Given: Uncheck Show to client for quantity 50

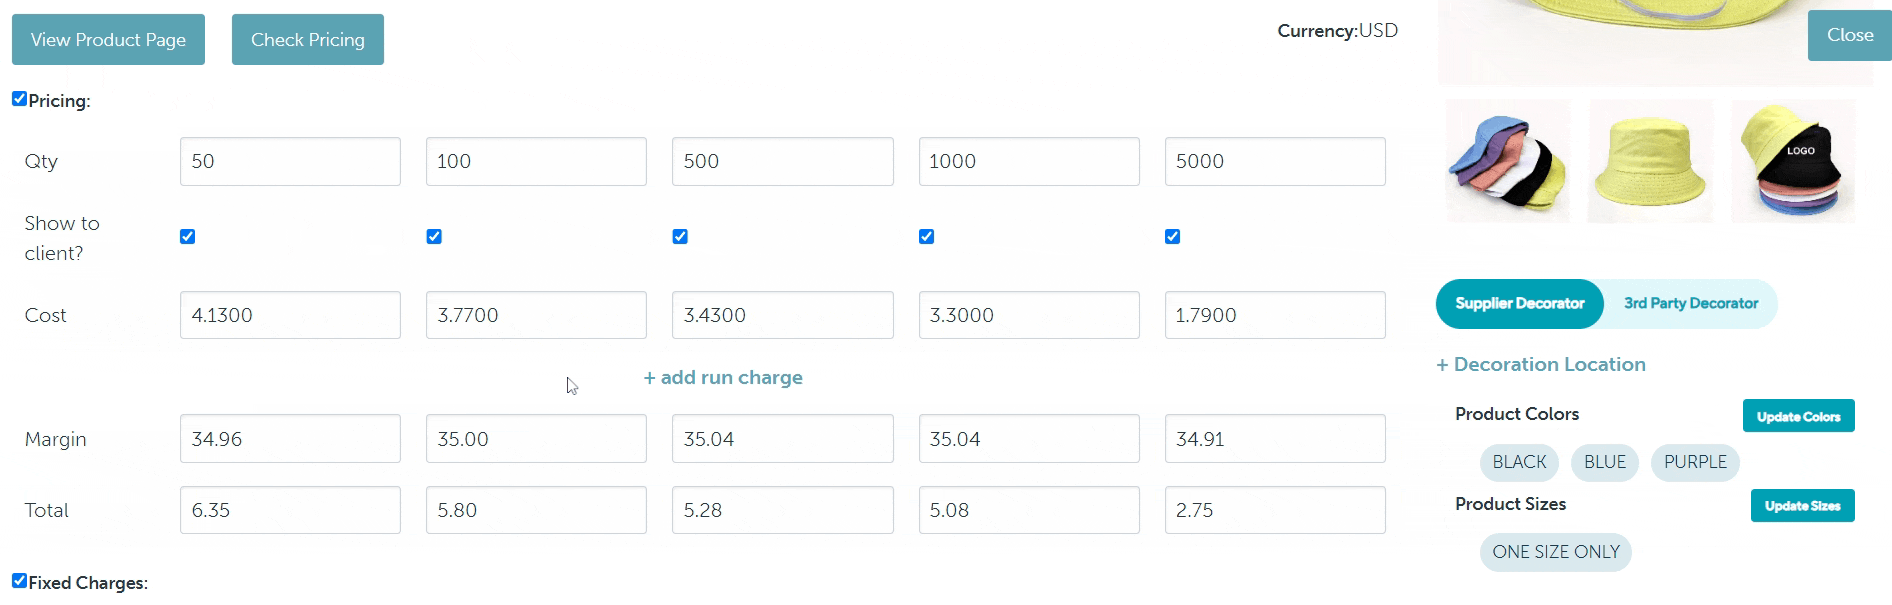Looking at the screenshot, I should click(x=187, y=237).
